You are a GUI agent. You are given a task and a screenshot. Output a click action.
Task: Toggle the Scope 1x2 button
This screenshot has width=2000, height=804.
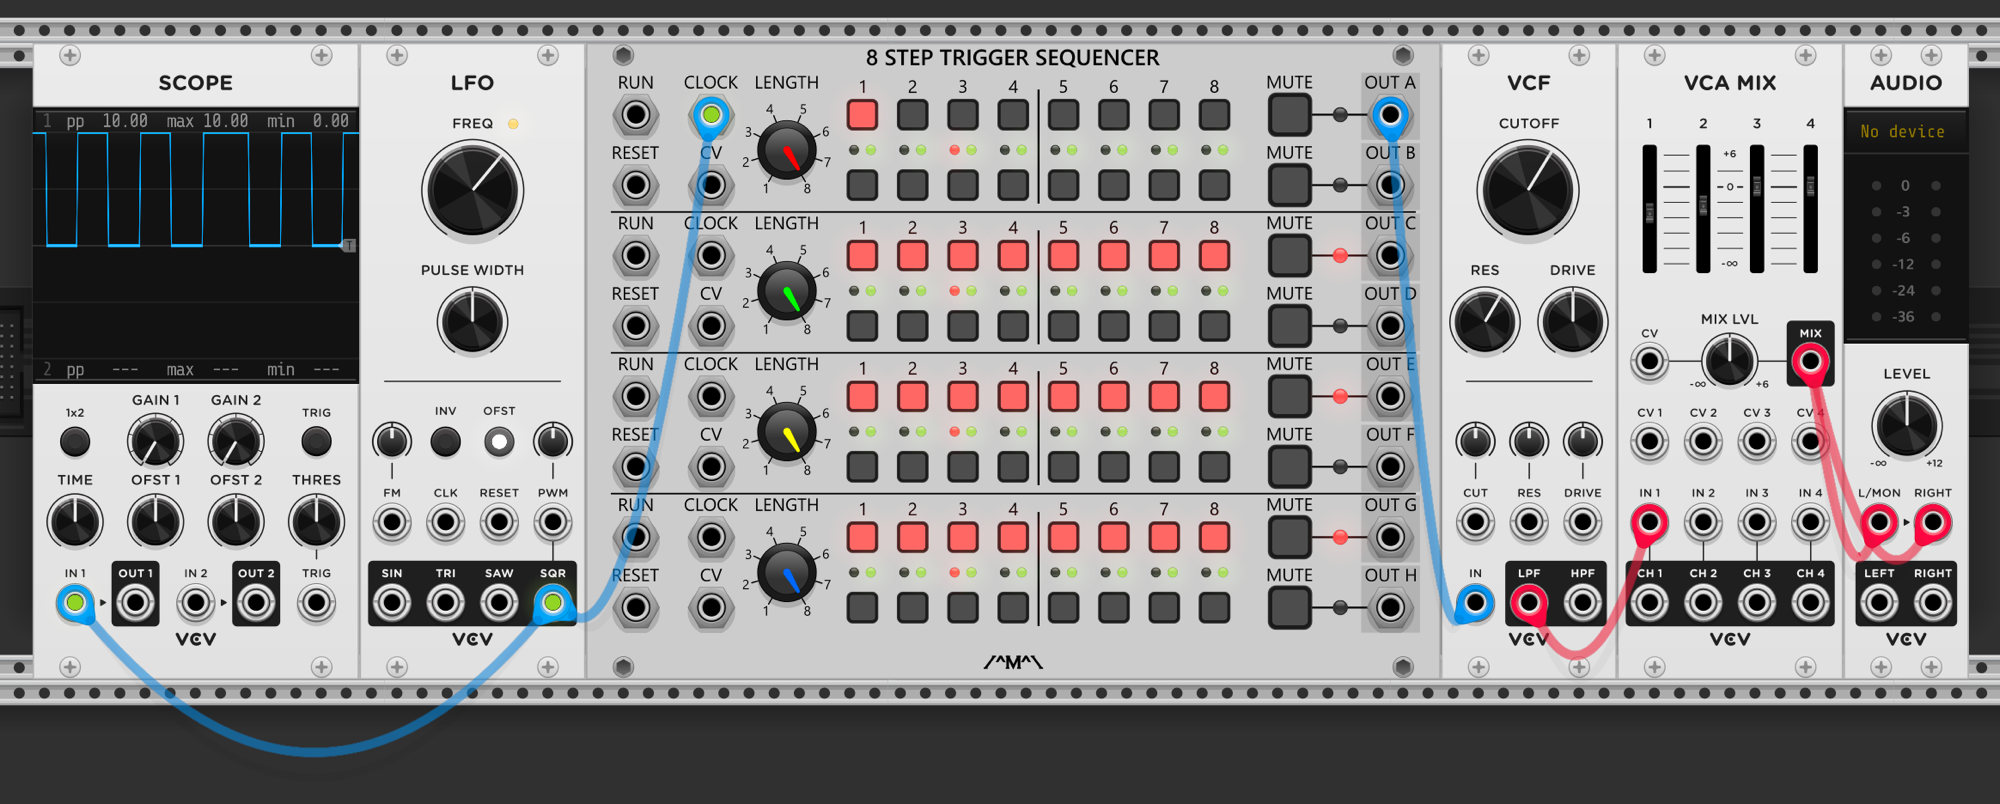point(75,441)
